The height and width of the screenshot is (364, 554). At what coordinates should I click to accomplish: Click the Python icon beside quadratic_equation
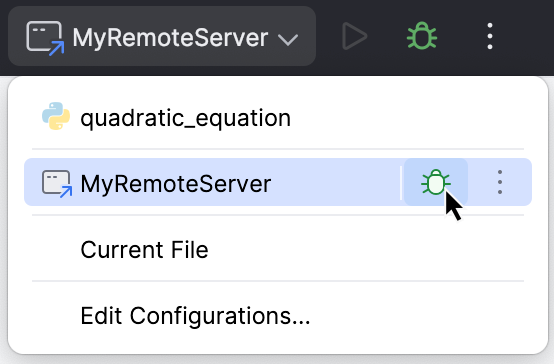pos(56,116)
